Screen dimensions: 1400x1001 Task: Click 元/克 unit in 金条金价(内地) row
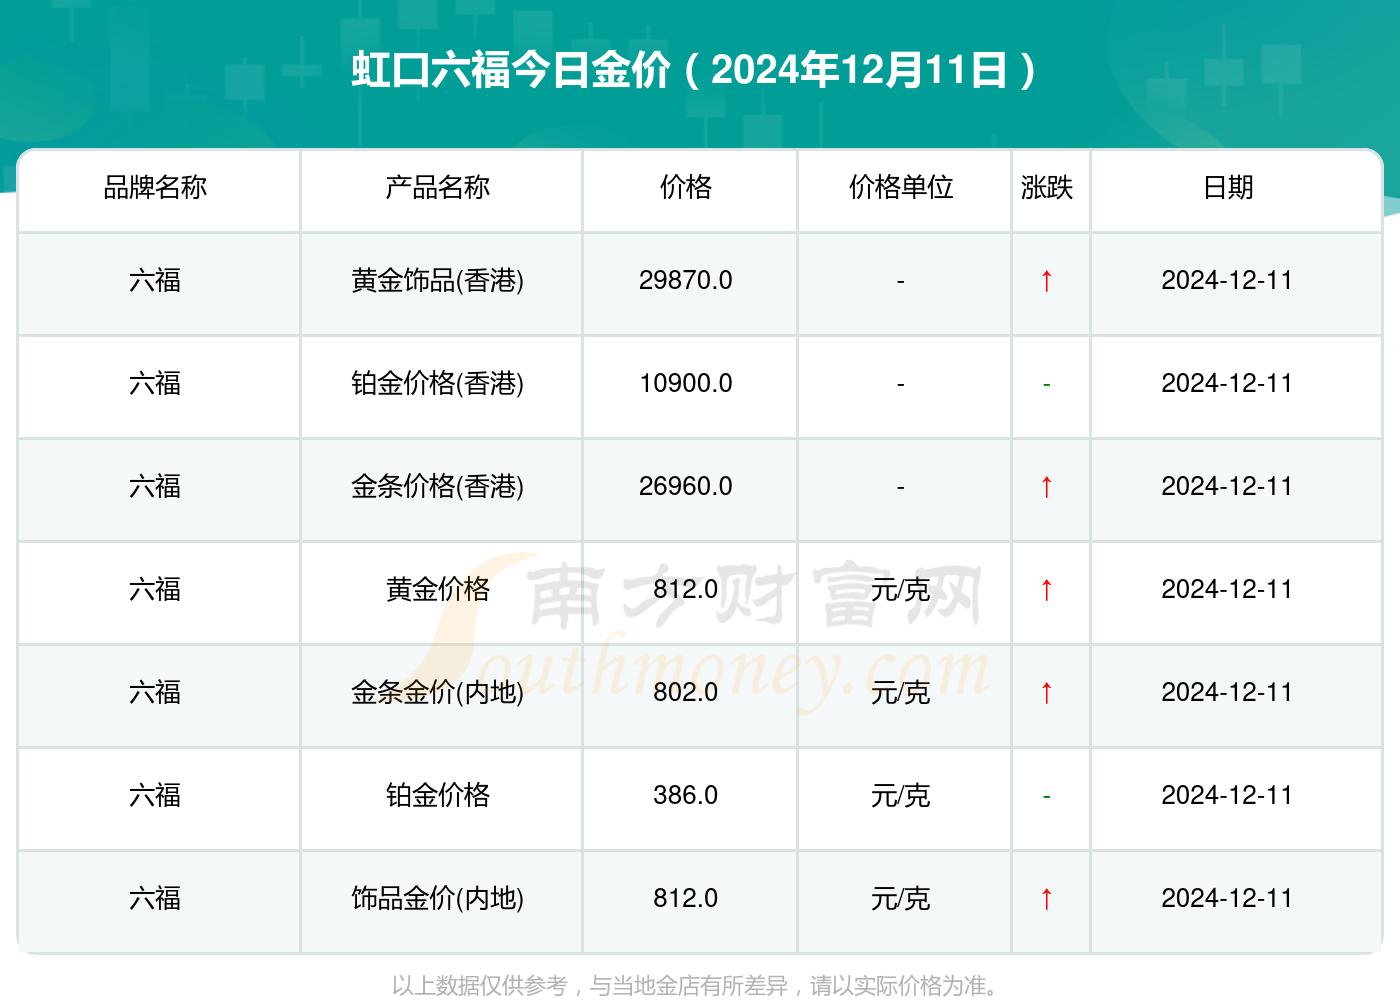(x=901, y=692)
